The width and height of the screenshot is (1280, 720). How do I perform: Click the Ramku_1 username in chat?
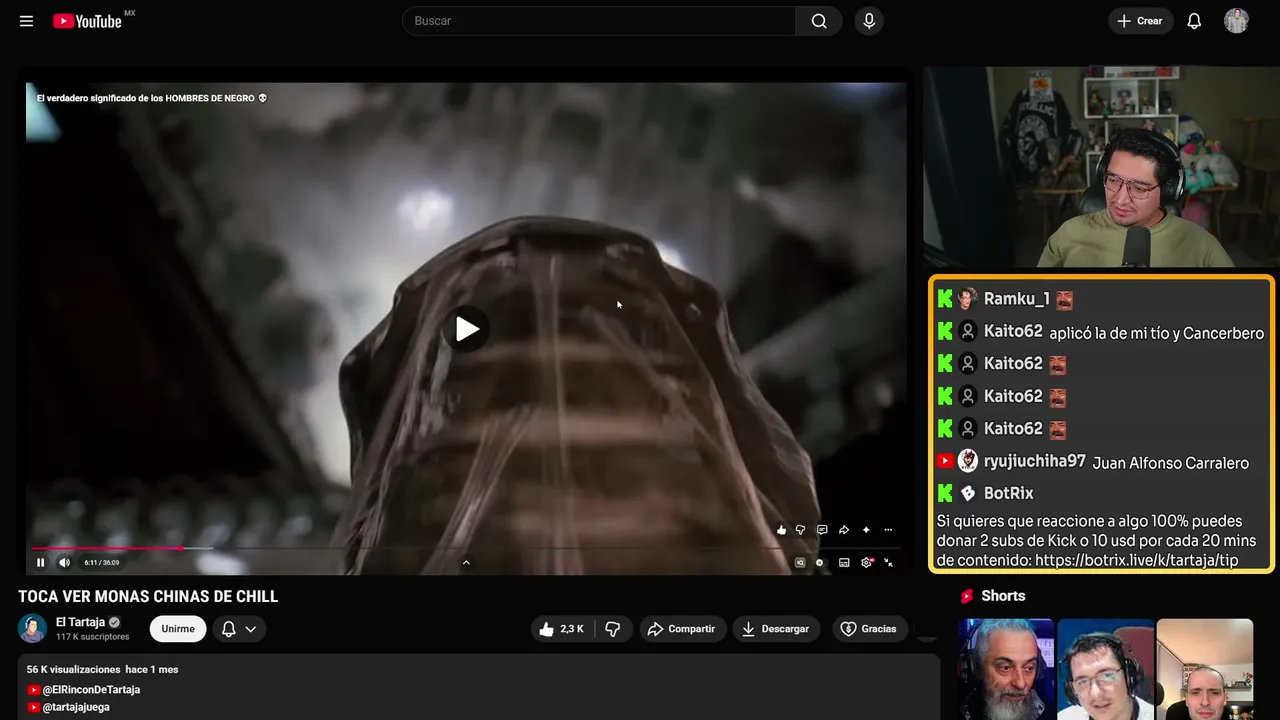1016,299
